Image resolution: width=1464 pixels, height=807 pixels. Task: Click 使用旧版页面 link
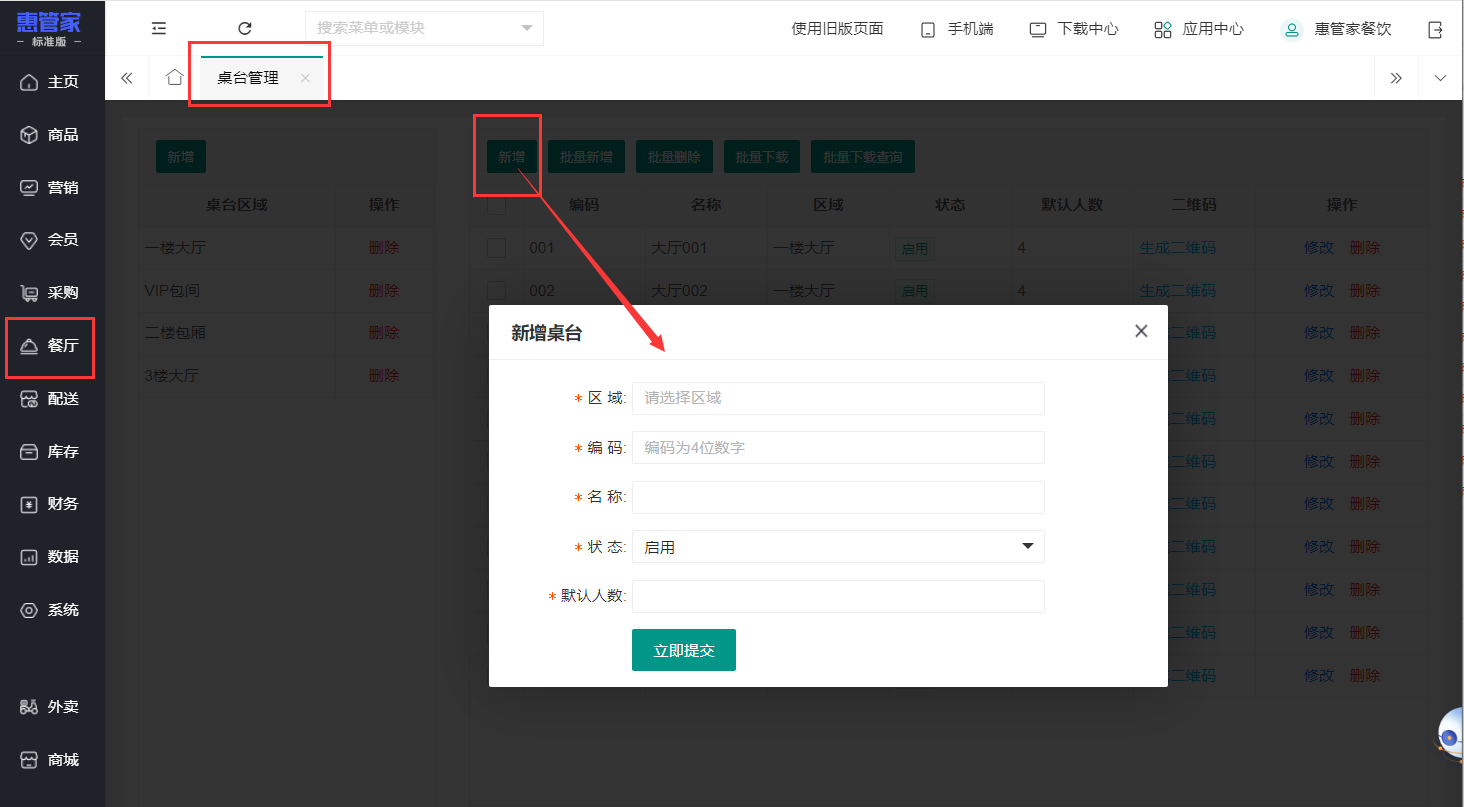(x=838, y=29)
